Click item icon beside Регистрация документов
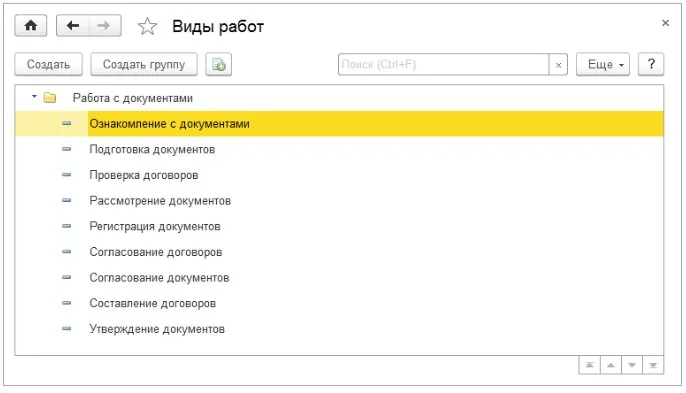The width and height of the screenshot is (686, 393). coord(66,226)
